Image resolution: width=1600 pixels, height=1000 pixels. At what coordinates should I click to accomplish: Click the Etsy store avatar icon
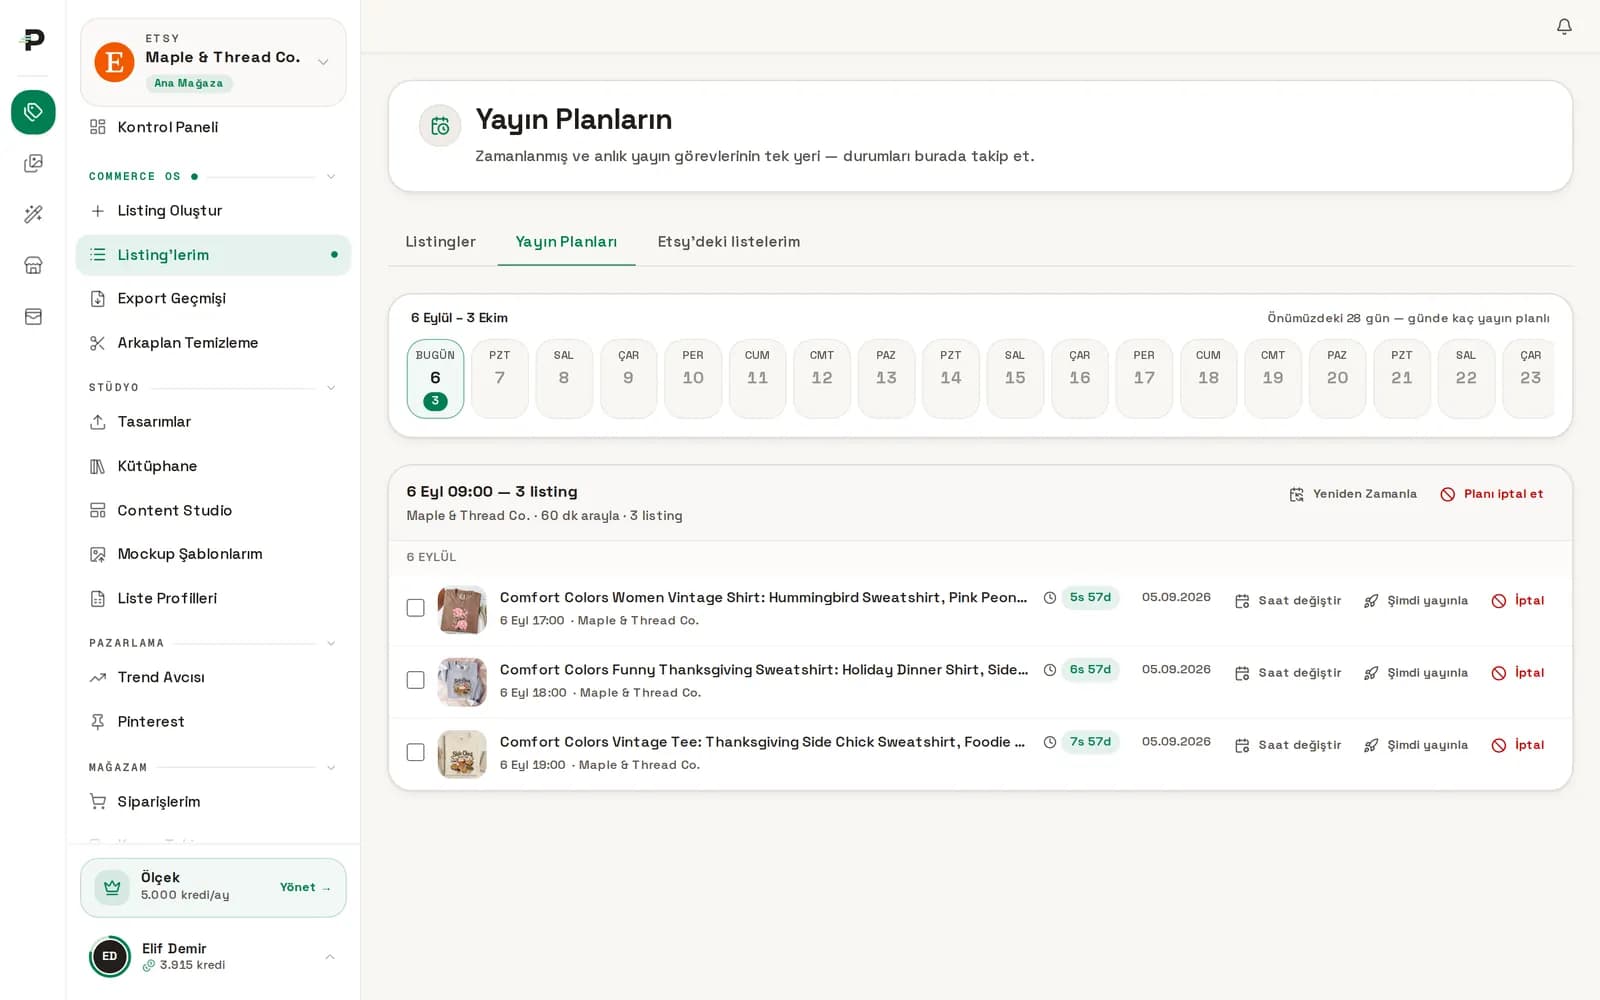click(x=114, y=62)
